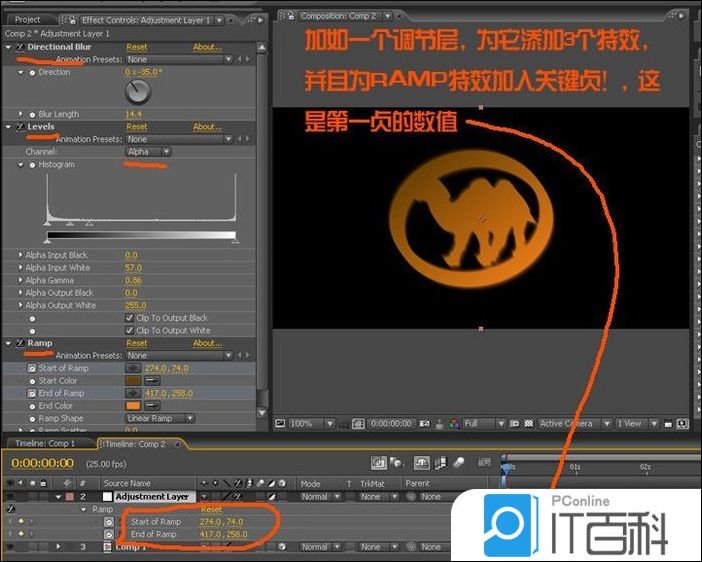Collapse the Direction property
The height and width of the screenshot is (562, 702).
(x=21, y=72)
